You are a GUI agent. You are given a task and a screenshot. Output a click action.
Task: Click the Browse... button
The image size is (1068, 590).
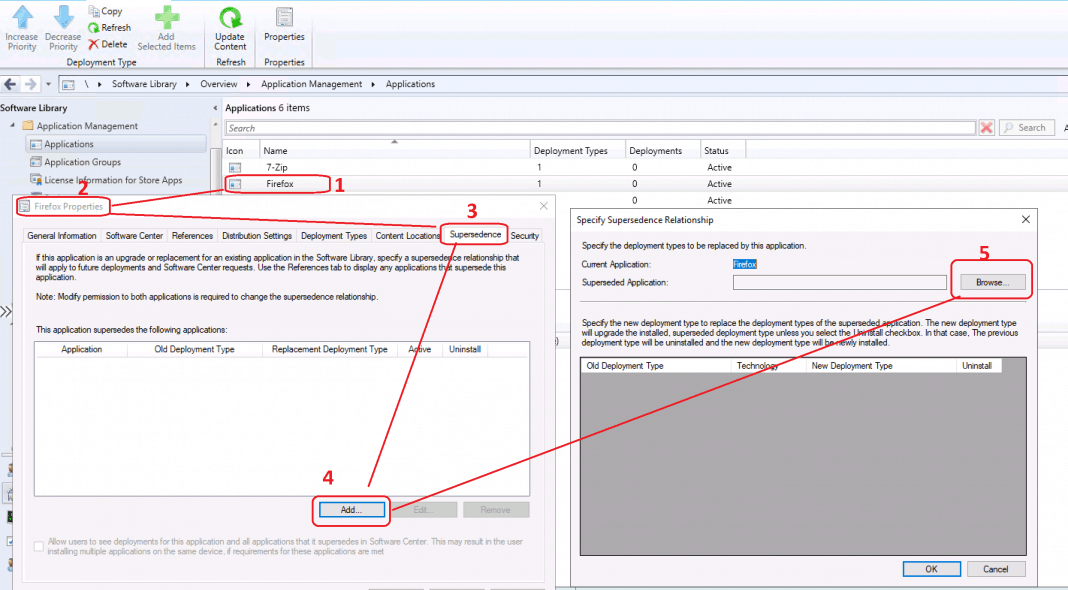993,283
